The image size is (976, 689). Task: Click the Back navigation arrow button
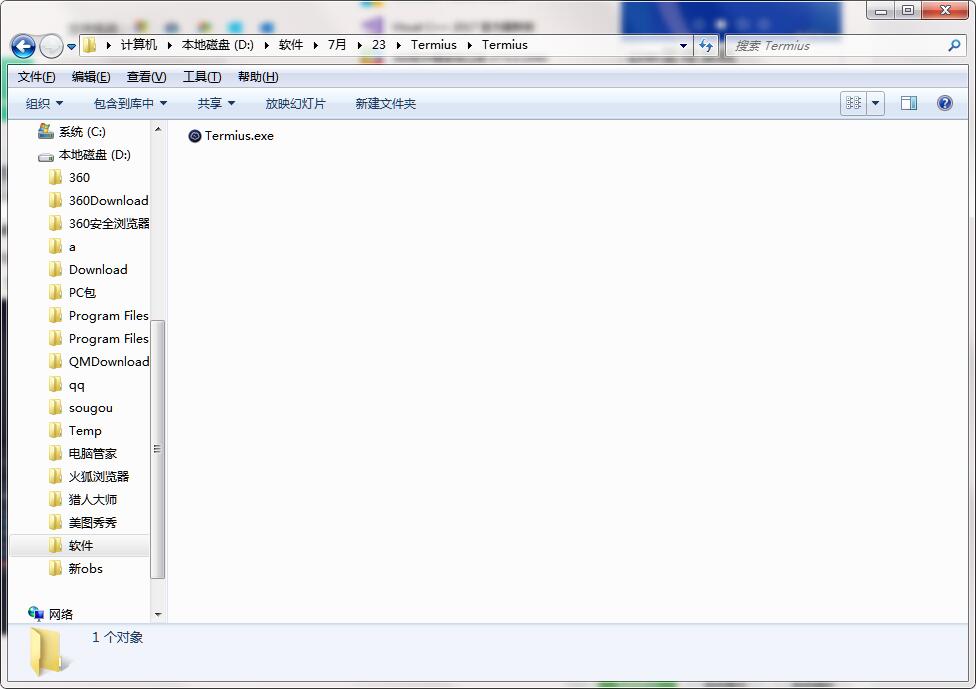[x=23, y=46]
